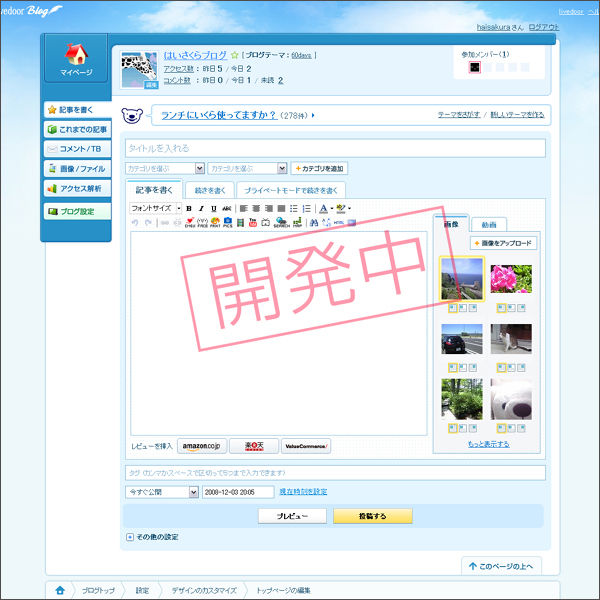Click the binoculars find icon
The image size is (600, 600).
314,222
